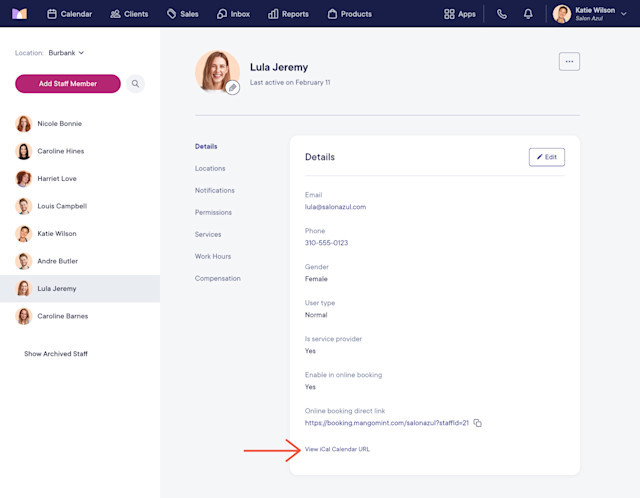
Task: Click the lula@salonazul.com email link
Action: coord(335,207)
